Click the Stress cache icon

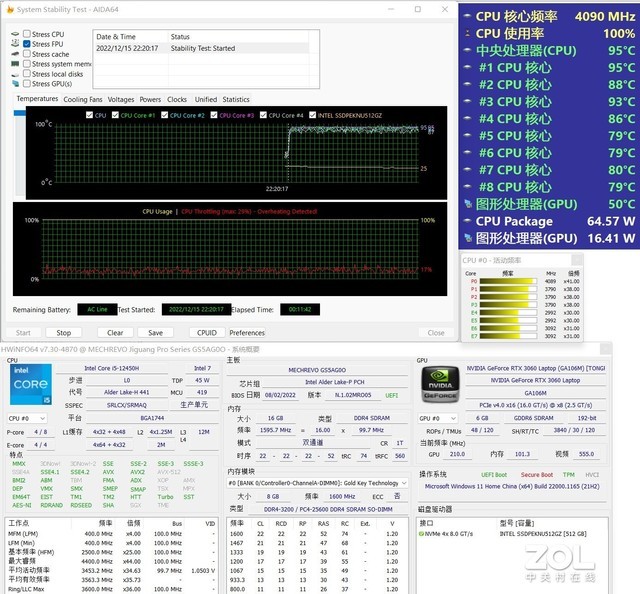[x=15, y=54]
